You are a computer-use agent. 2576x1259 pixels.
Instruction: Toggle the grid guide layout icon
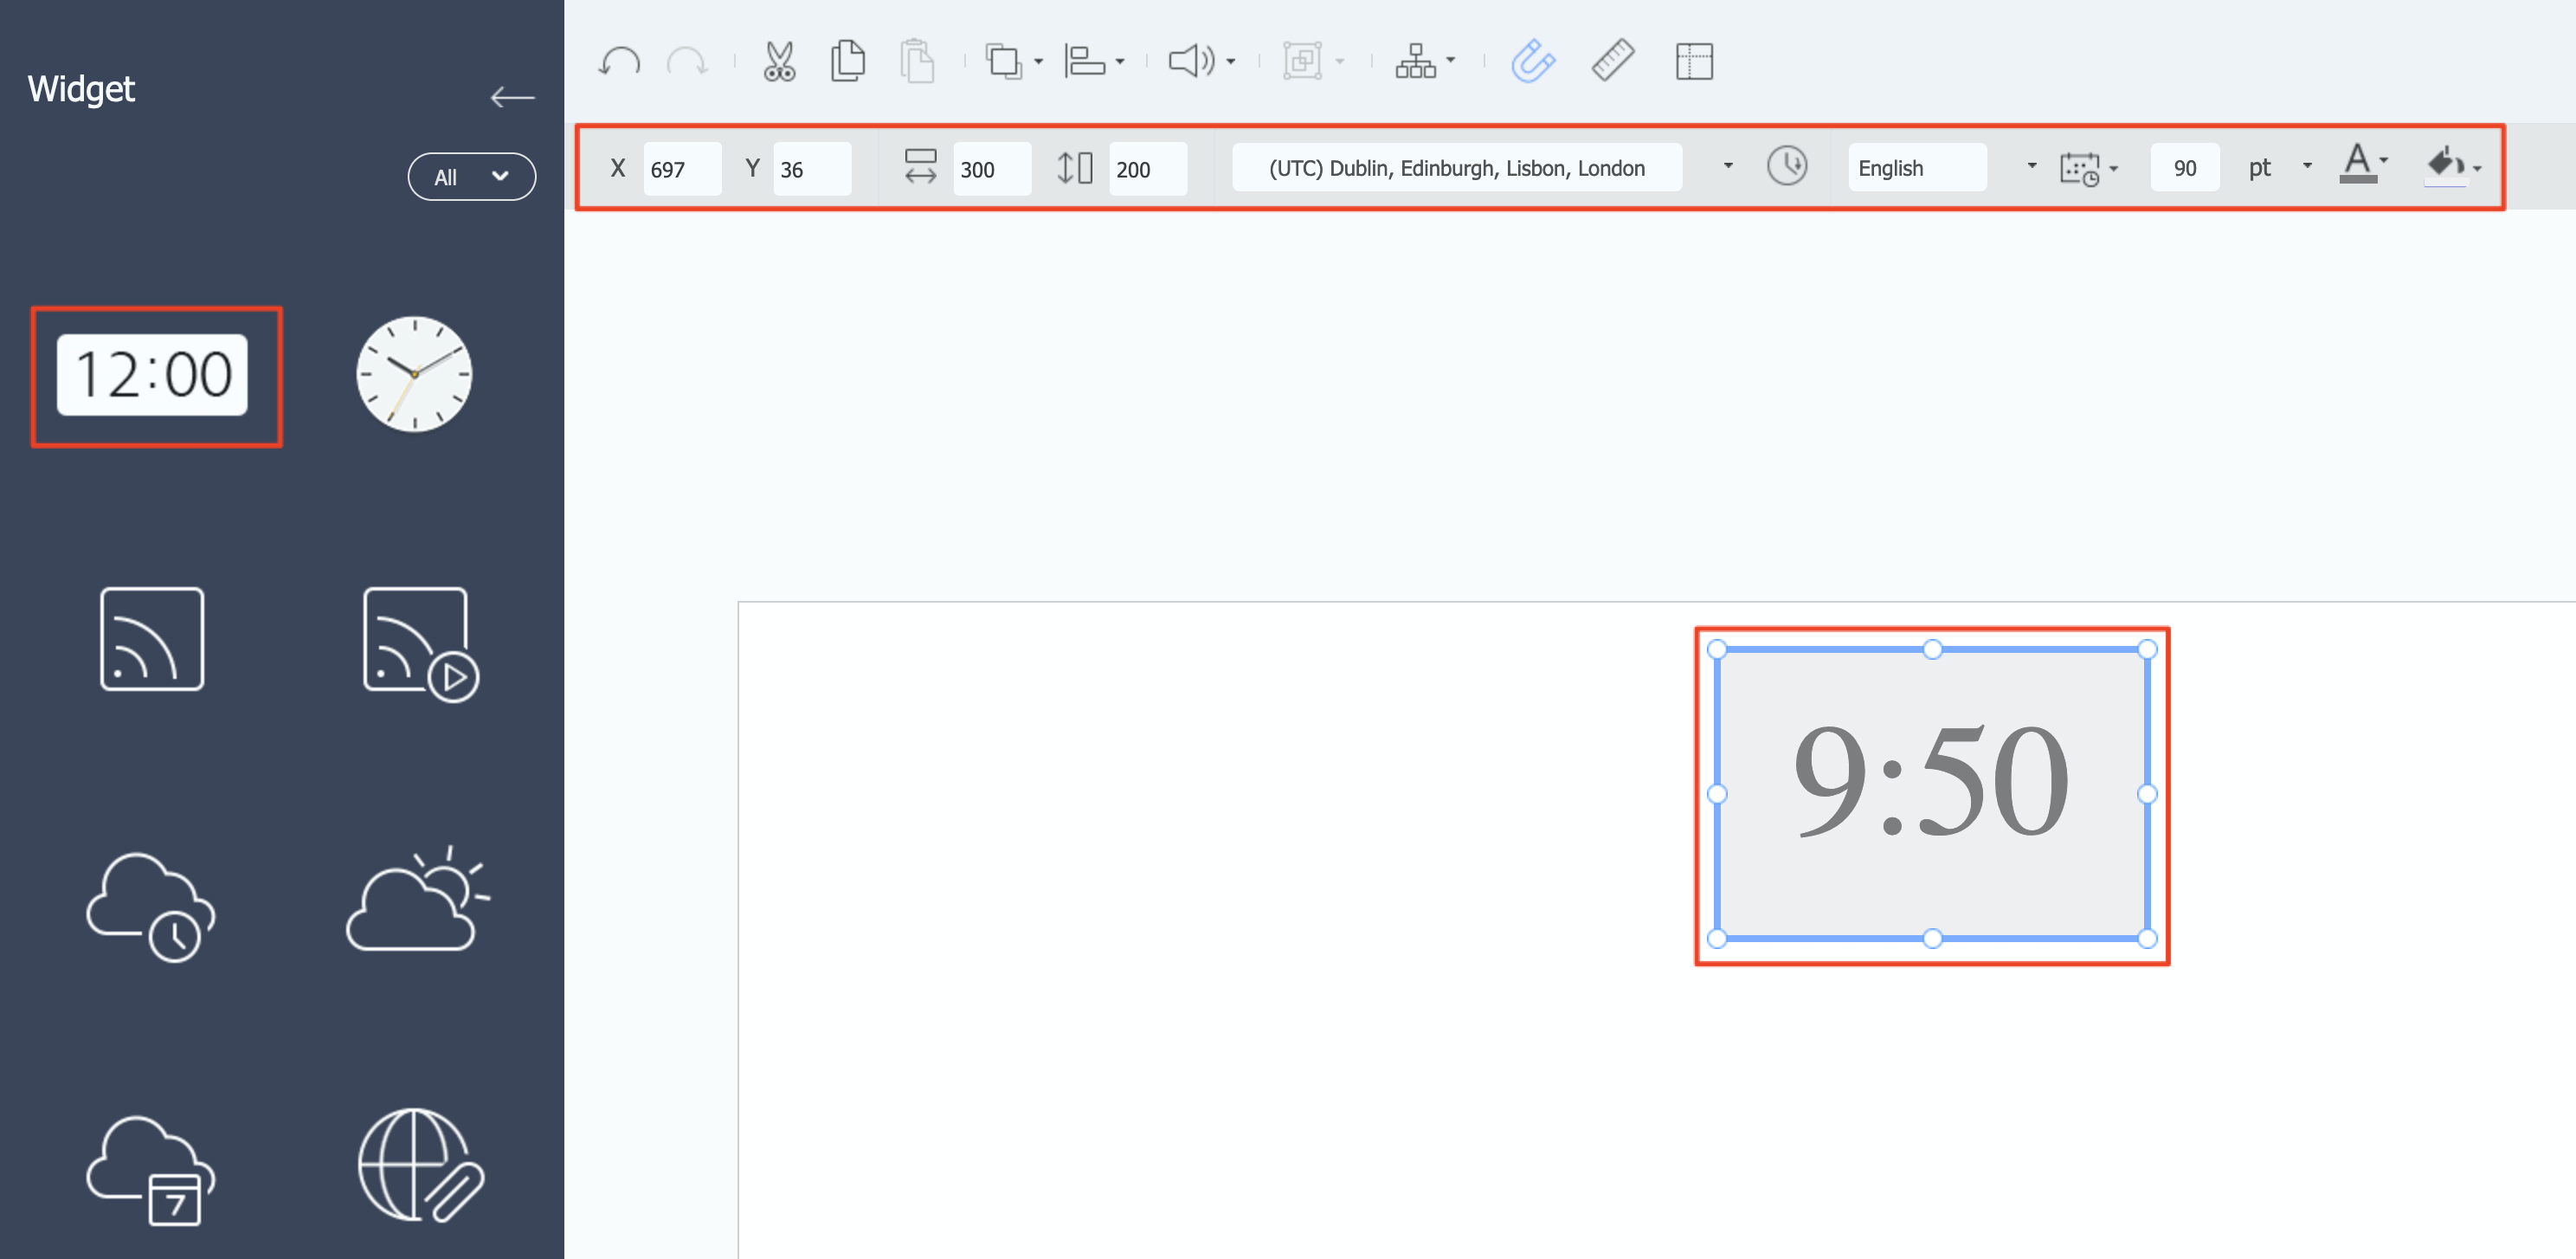point(1694,62)
